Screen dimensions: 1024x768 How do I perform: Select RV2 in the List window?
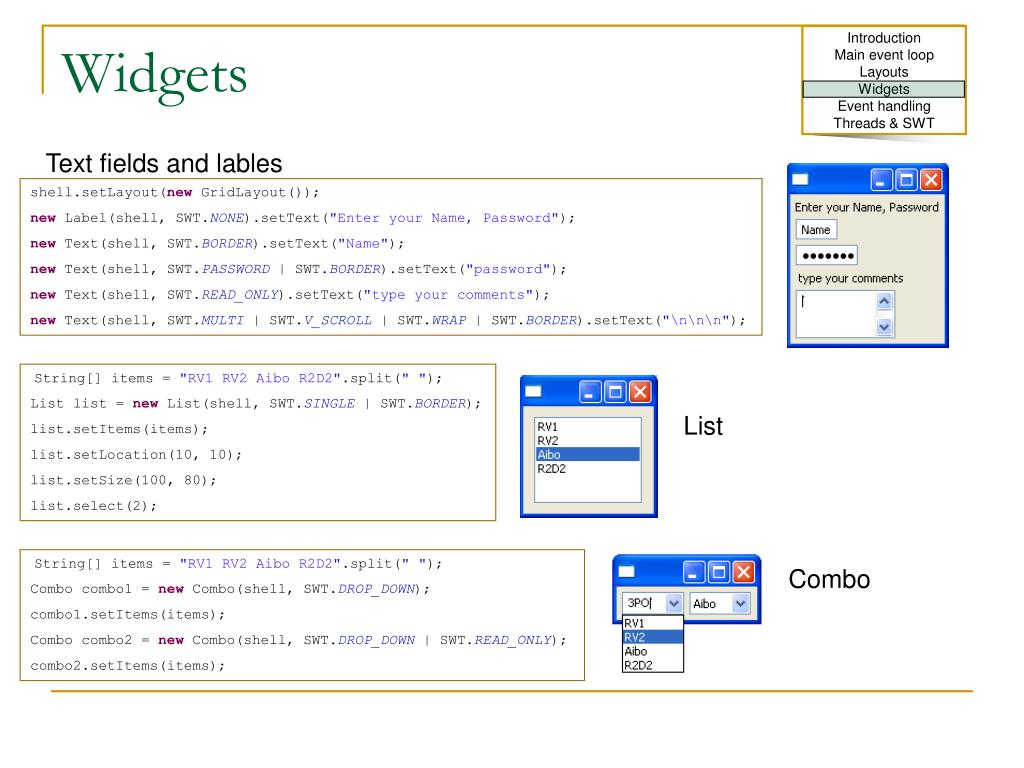(x=587, y=441)
